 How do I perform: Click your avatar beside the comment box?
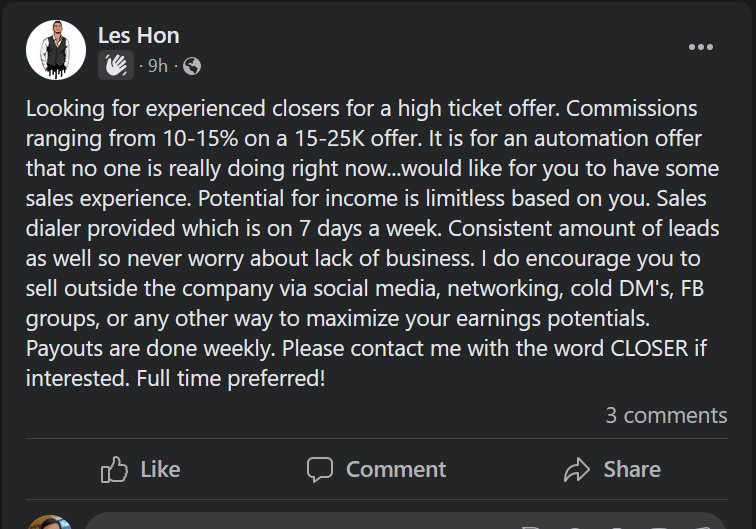tap(48, 522)
